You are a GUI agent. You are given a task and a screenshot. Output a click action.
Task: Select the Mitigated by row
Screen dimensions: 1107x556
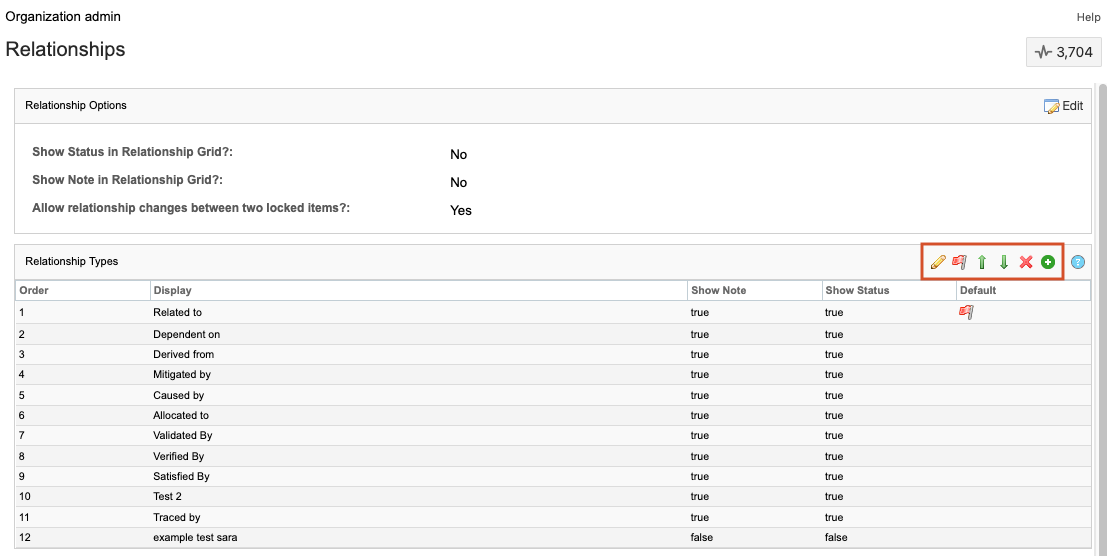tap(553, 375)
